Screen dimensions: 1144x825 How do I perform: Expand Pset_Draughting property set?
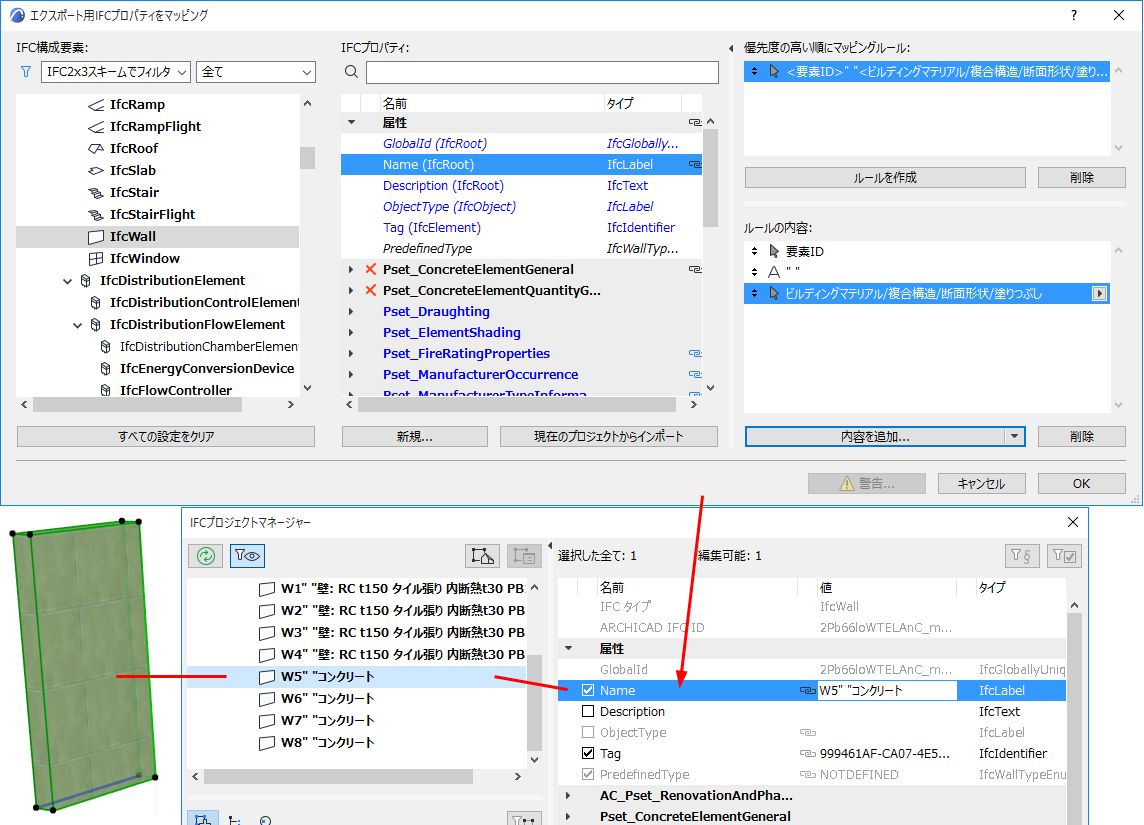tap(352, 311)
